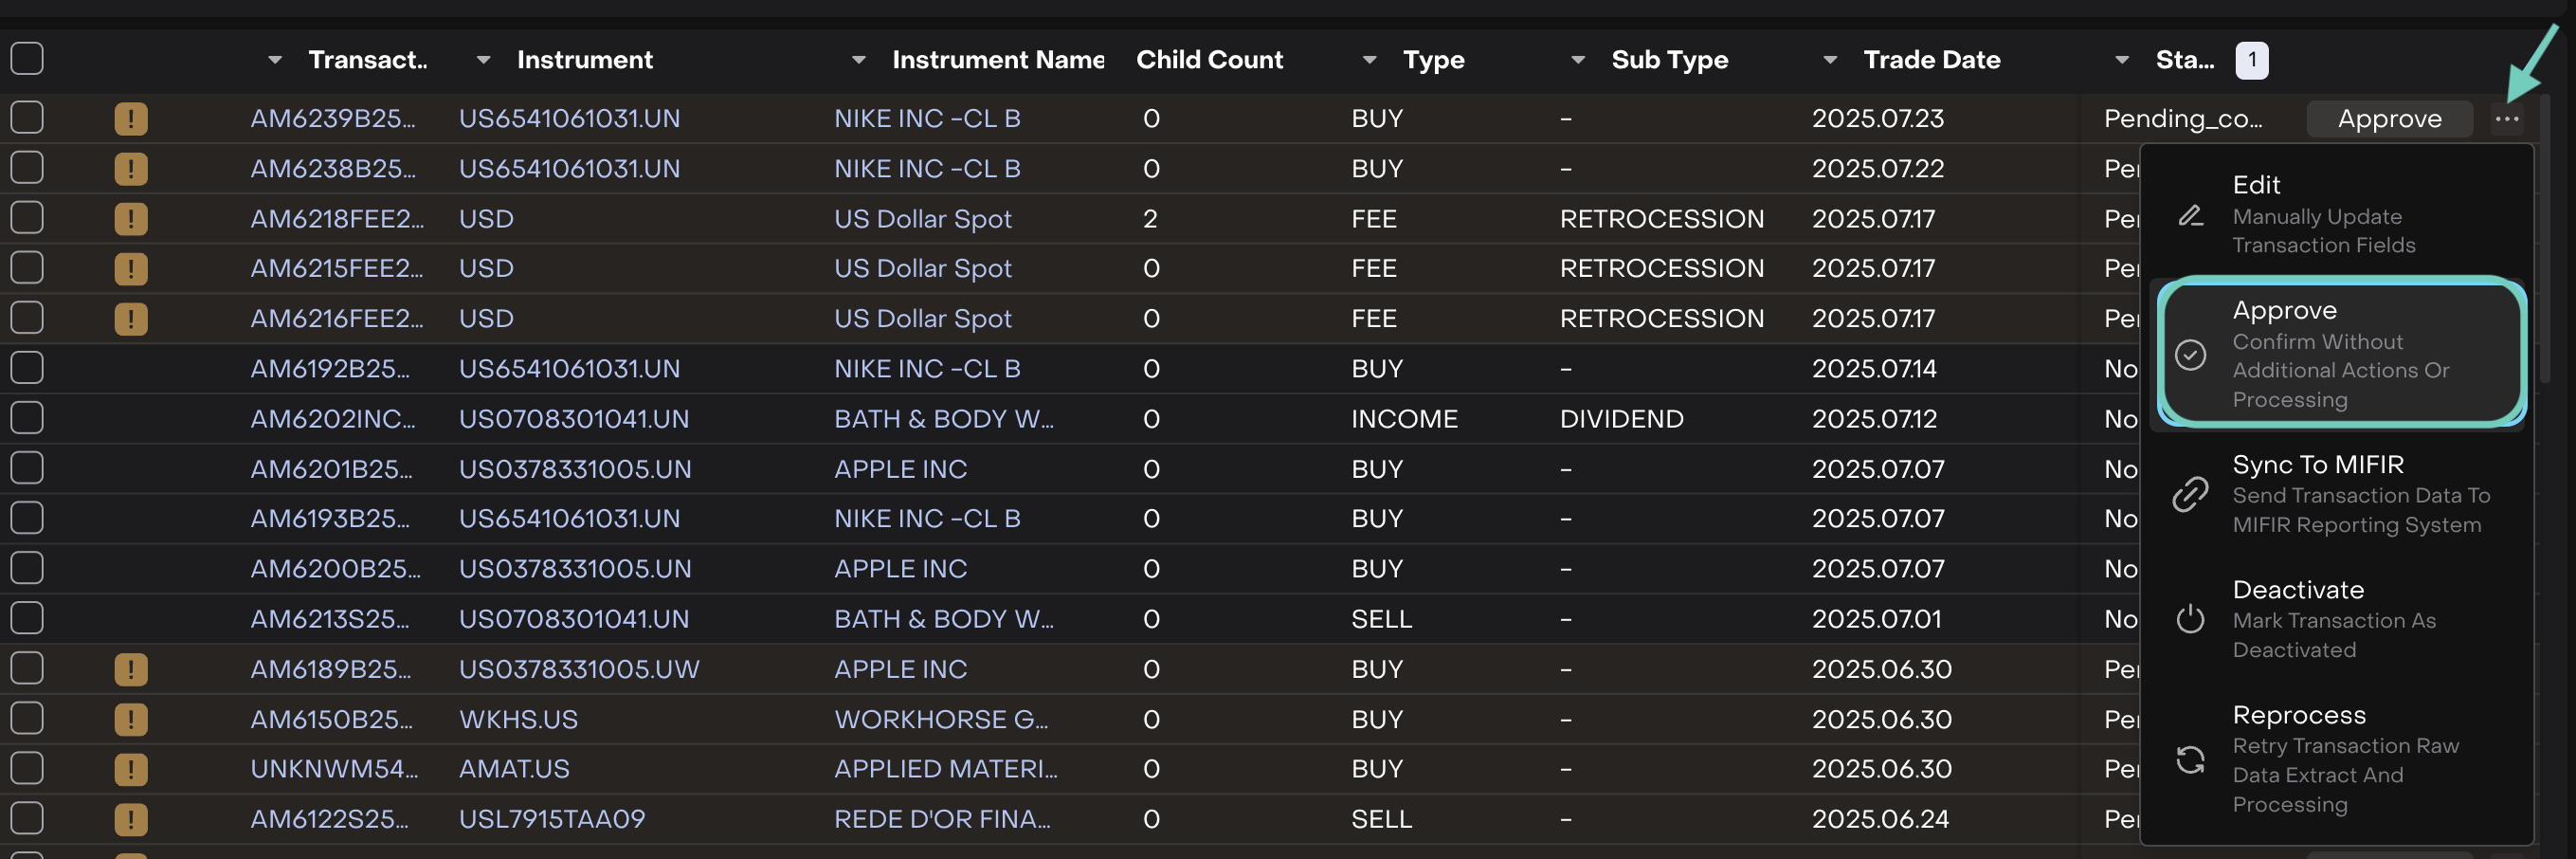Click the Reprocess refresh arrows icon
2576x859 pixels.
pos(2190,760)
